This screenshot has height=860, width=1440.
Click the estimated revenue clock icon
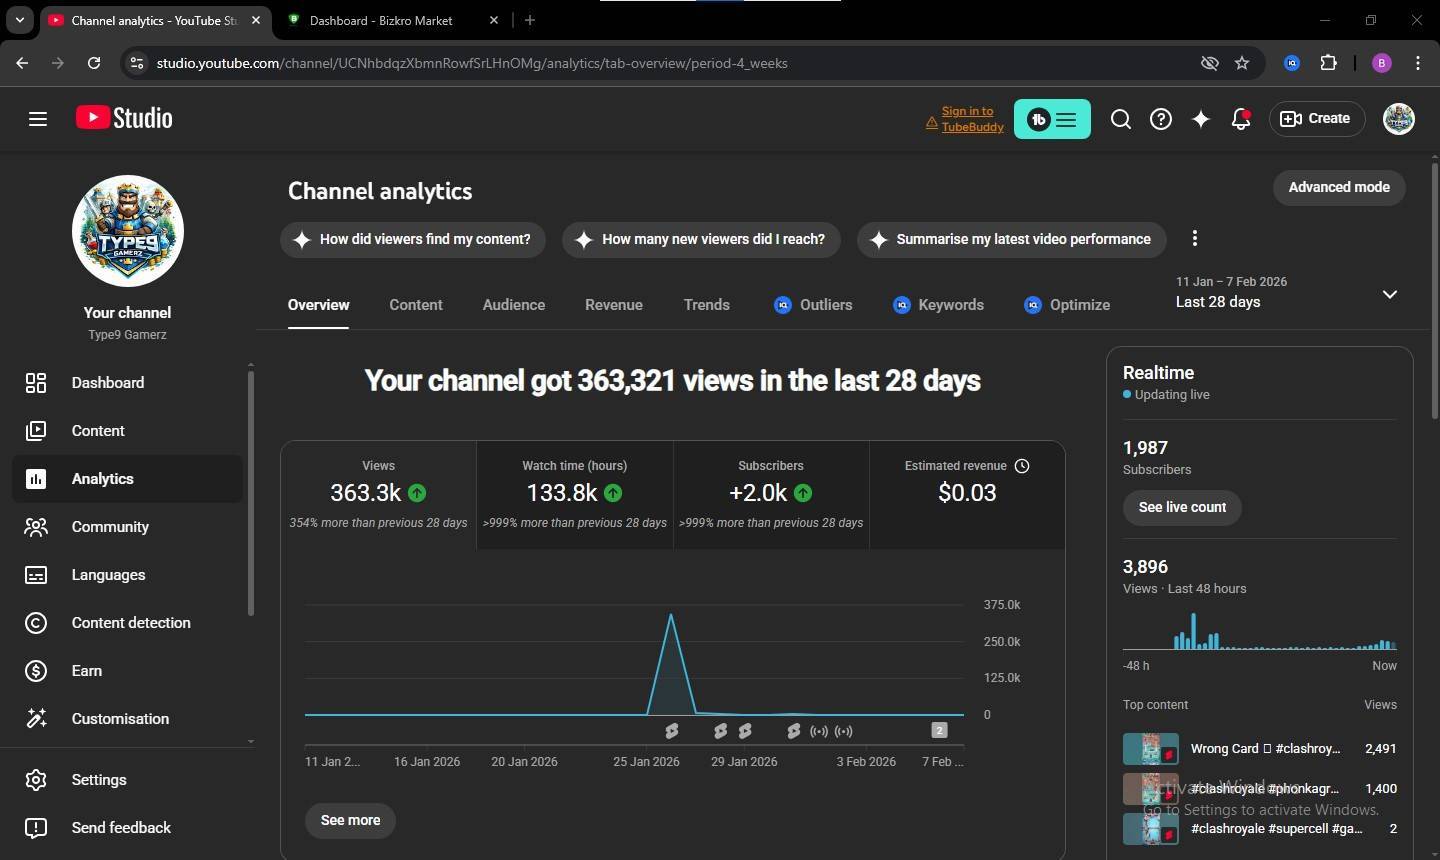click(x=1022, y=466)
